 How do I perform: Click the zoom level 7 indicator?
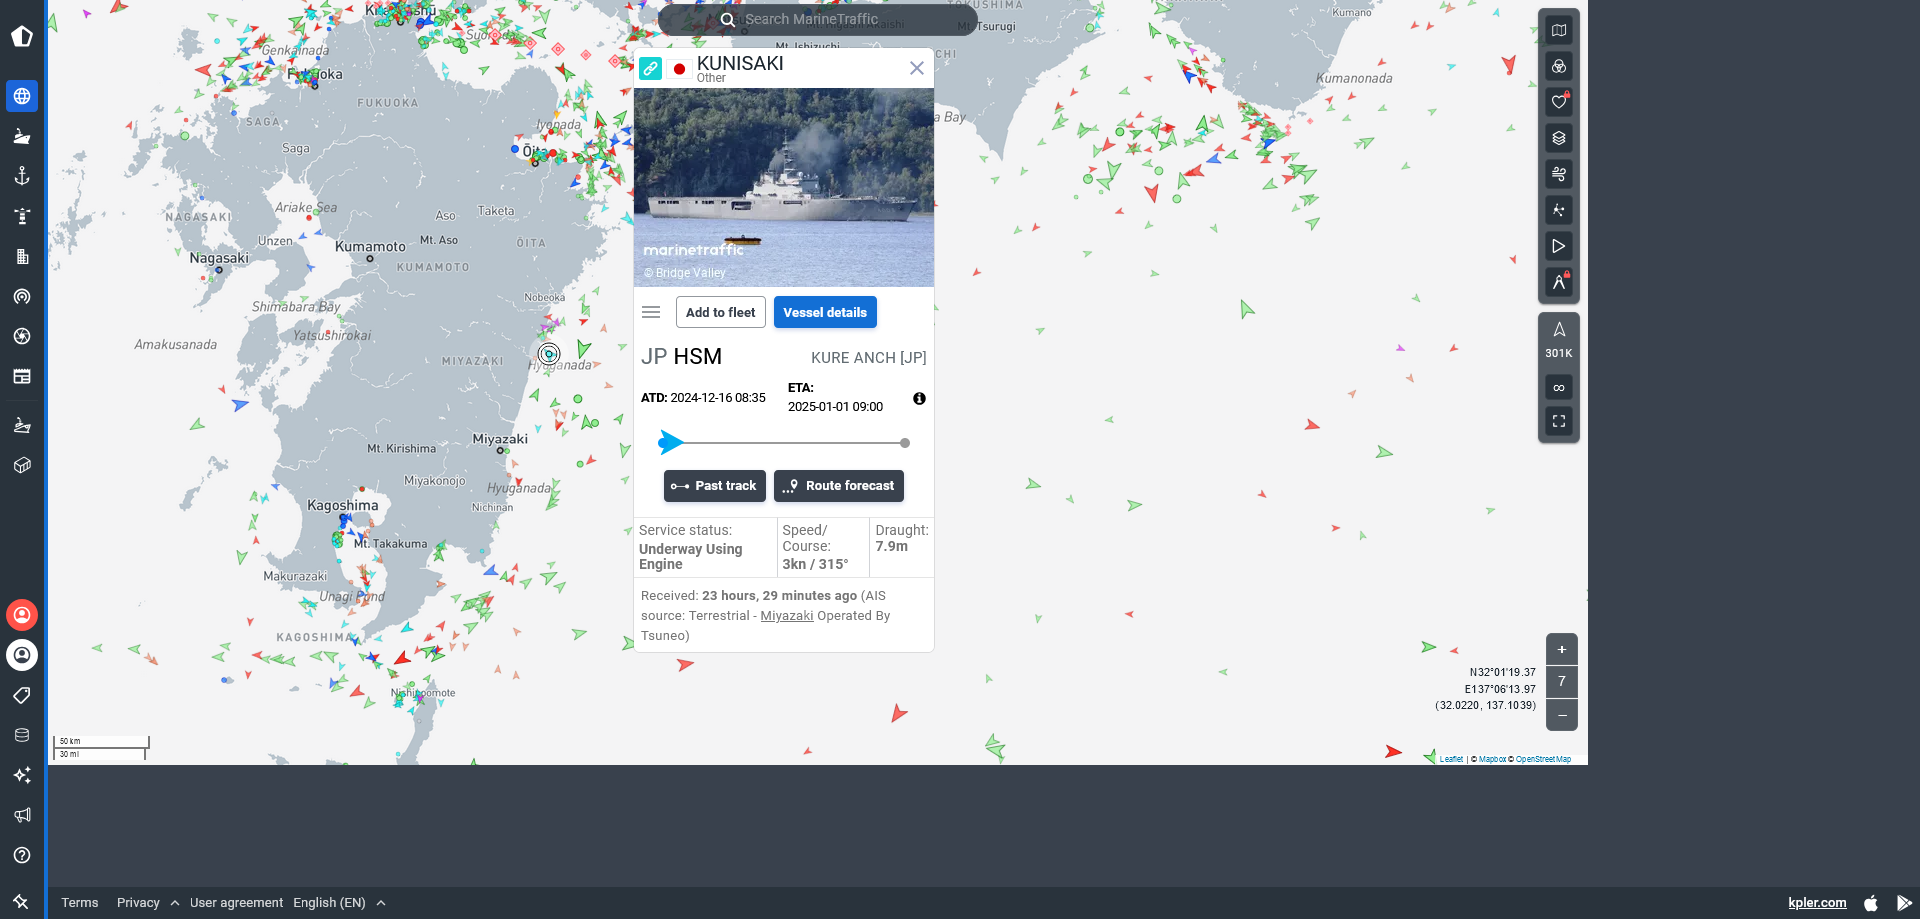pos(1562,682)
